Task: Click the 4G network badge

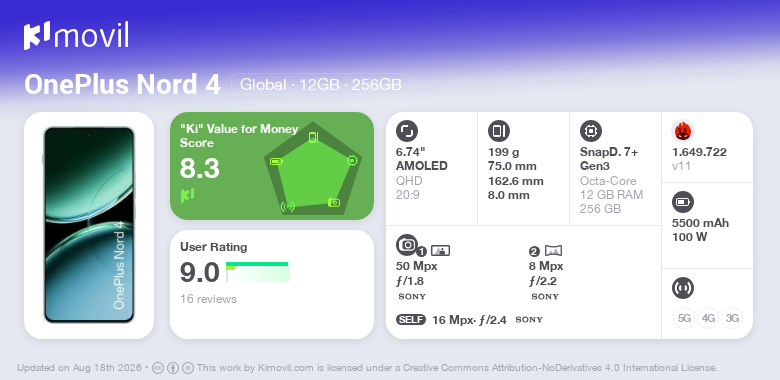Action: click(708, 318)
